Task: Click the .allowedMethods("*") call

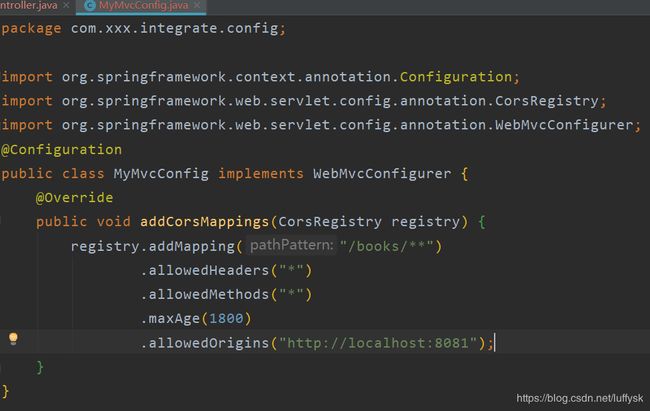Action: (x=226, y=294)
